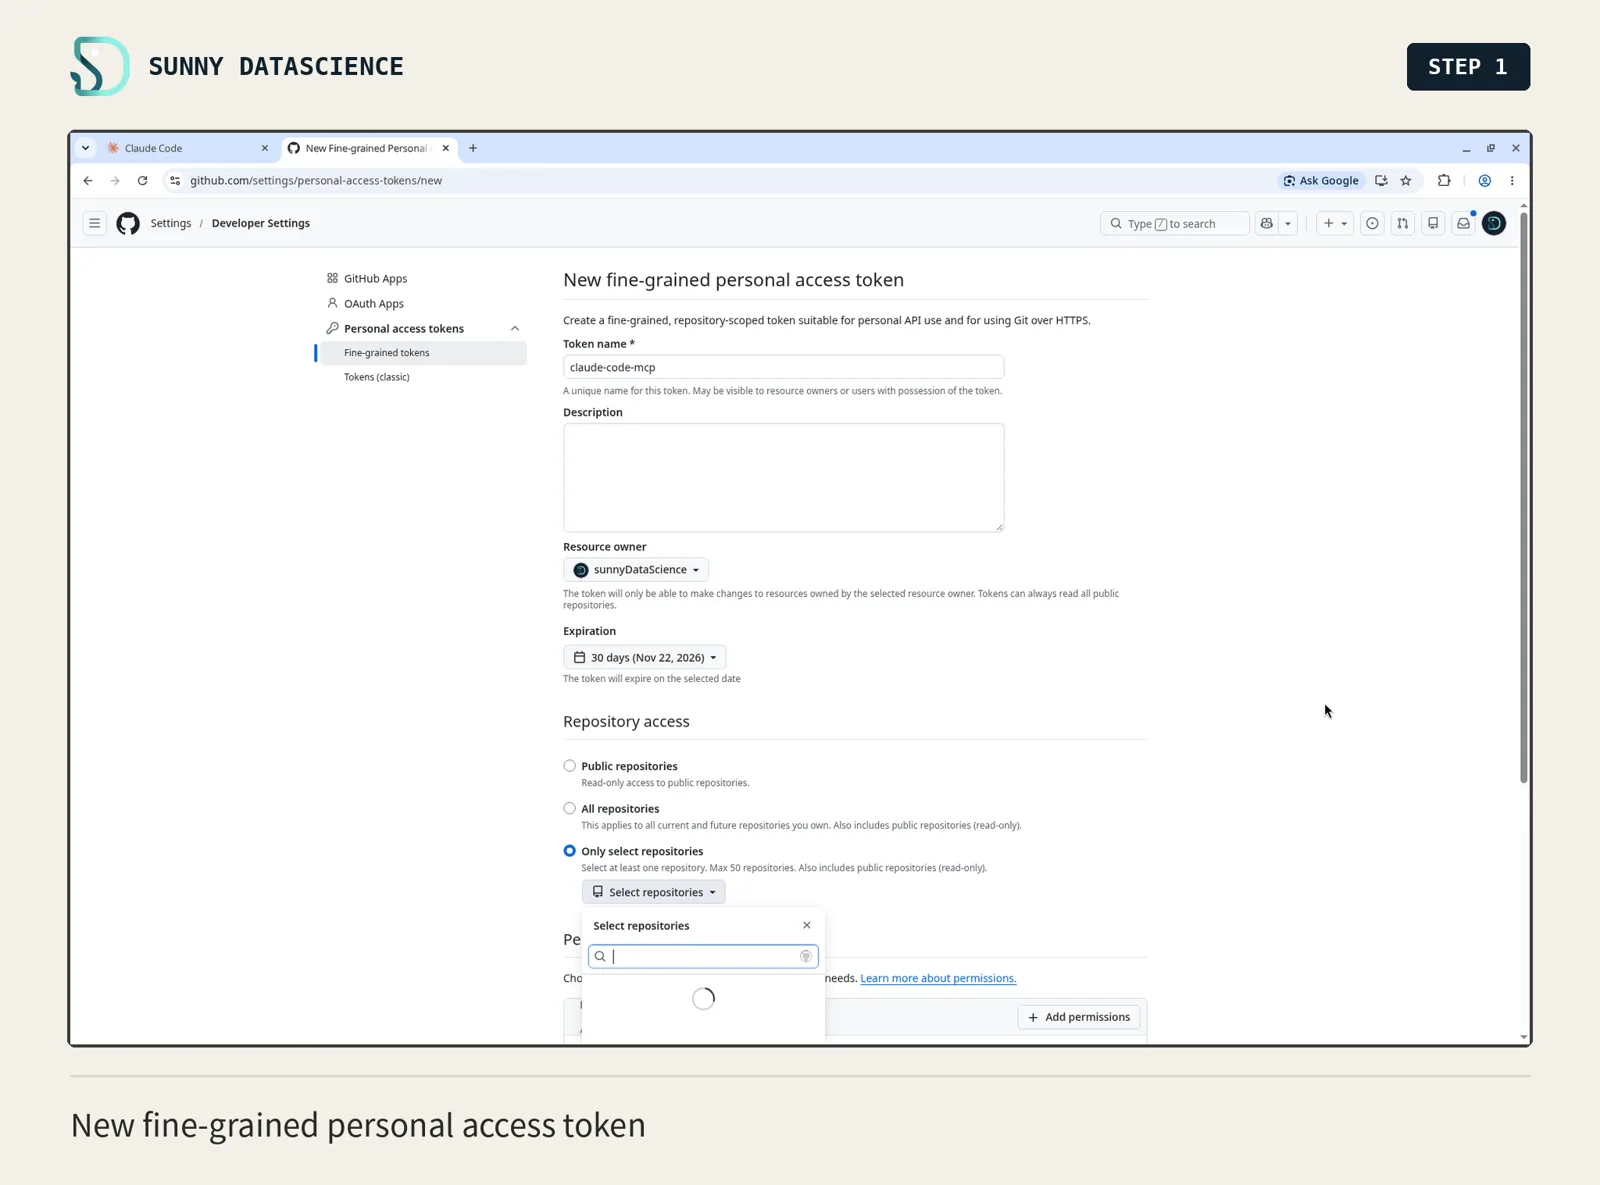1600x1185 pixels.
Task: Open the GitHub hamburger navigation menu
Action: pos(94,223)
